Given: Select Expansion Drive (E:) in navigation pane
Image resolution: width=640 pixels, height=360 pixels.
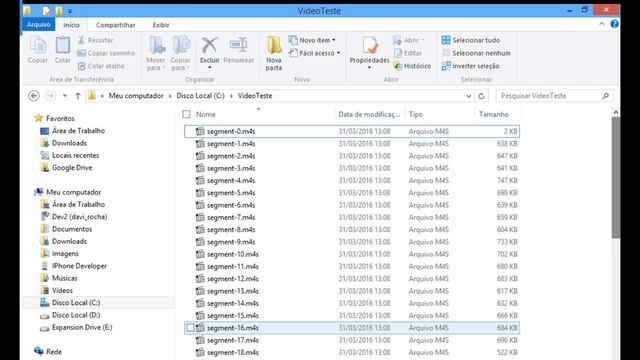Looking at the screenshot, I should pyautogui.click(x=82, y=327).
